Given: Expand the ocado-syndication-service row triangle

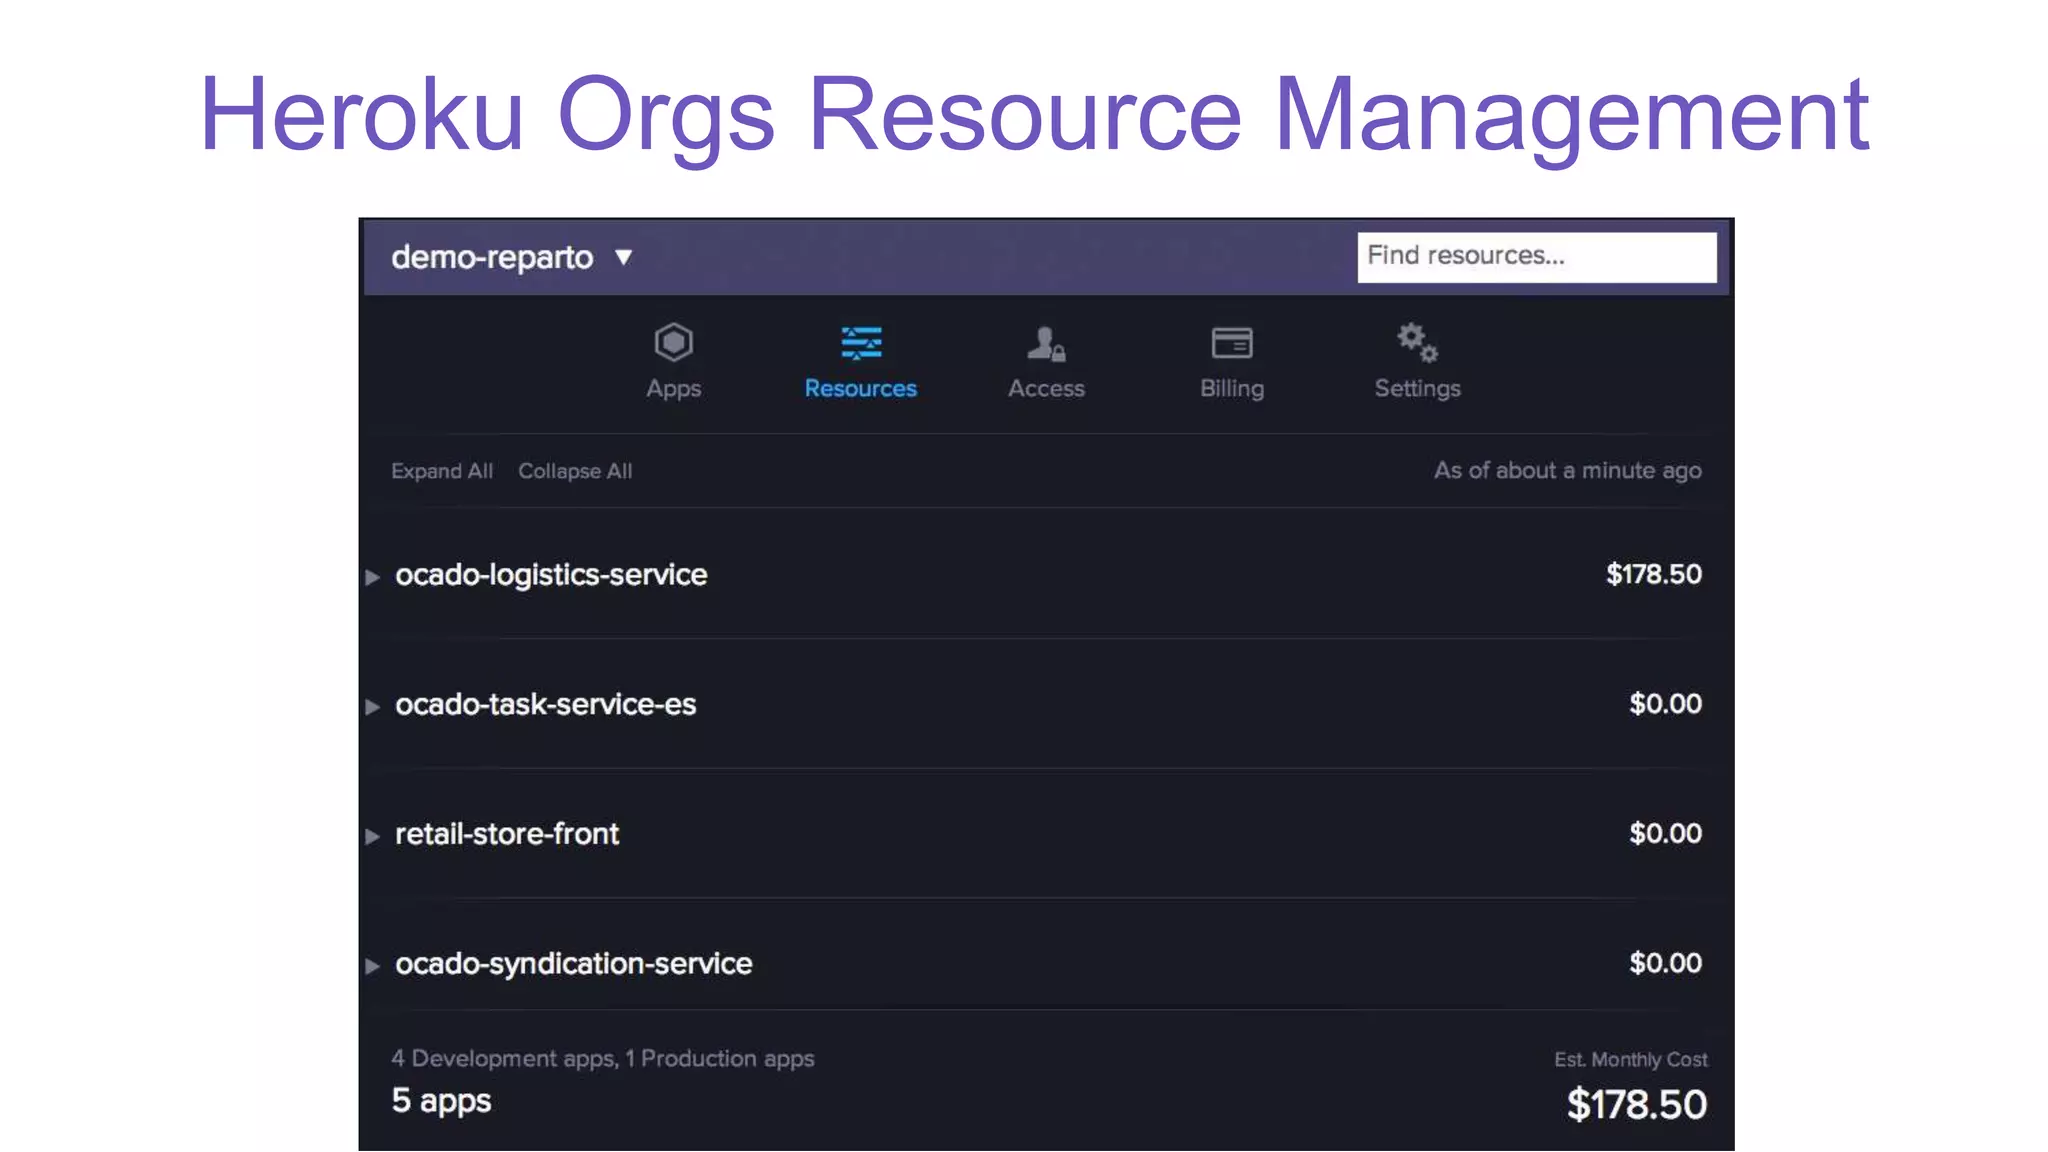Looking at the screenshot, I should (x=372, y=966).
